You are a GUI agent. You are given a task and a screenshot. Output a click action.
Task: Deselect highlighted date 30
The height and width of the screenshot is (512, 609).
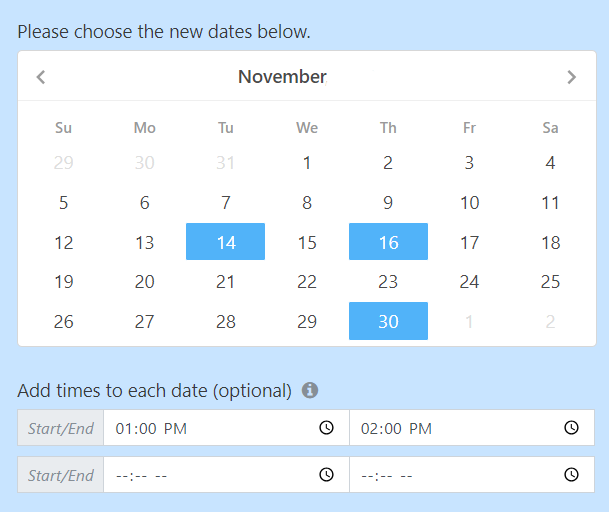[x=388, y=321]
